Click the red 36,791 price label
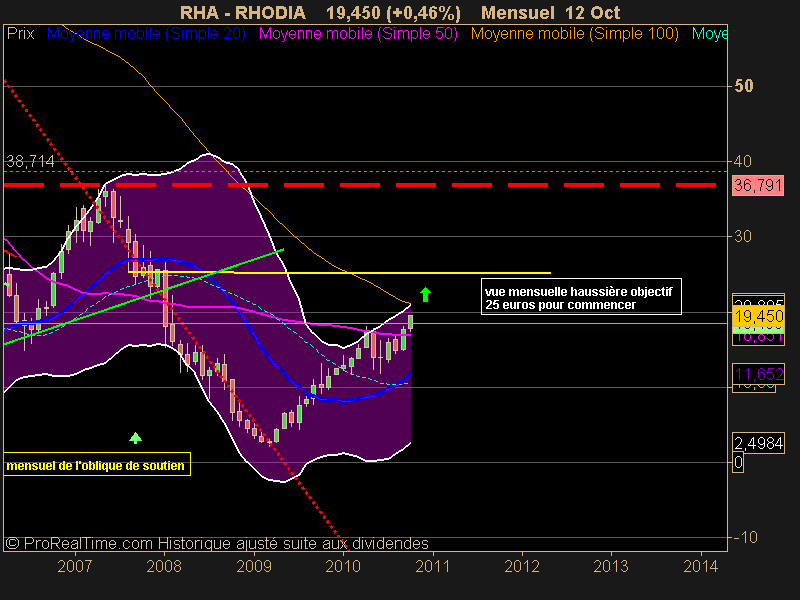800x600 pixels. tap(758, 185)
